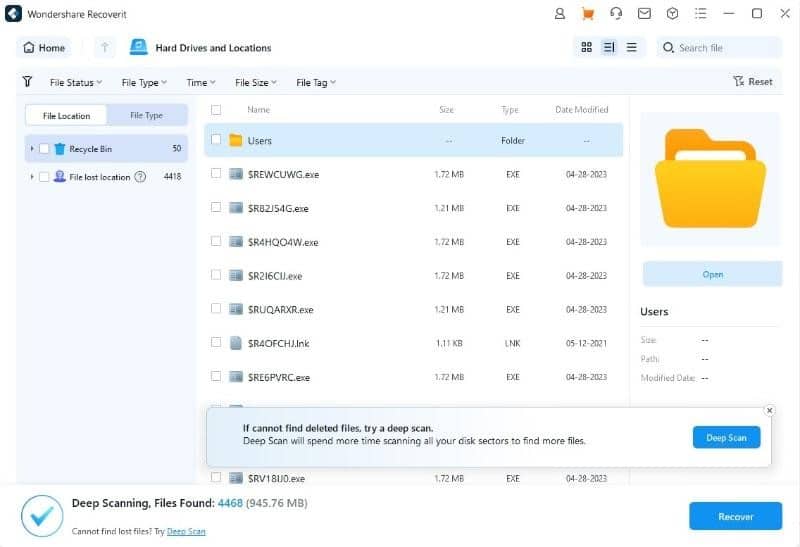The width and height of the screenshot is (800, 547).
Task: Click the $R82J54G.exe file icon
Action: 236,208
